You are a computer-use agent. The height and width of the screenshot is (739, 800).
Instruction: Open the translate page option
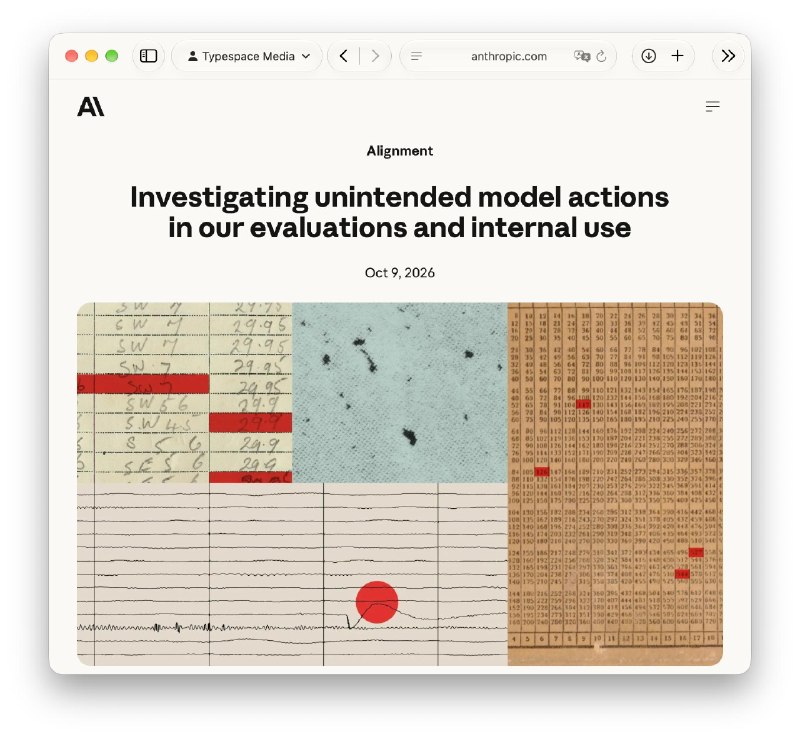(x=582, y=56)
